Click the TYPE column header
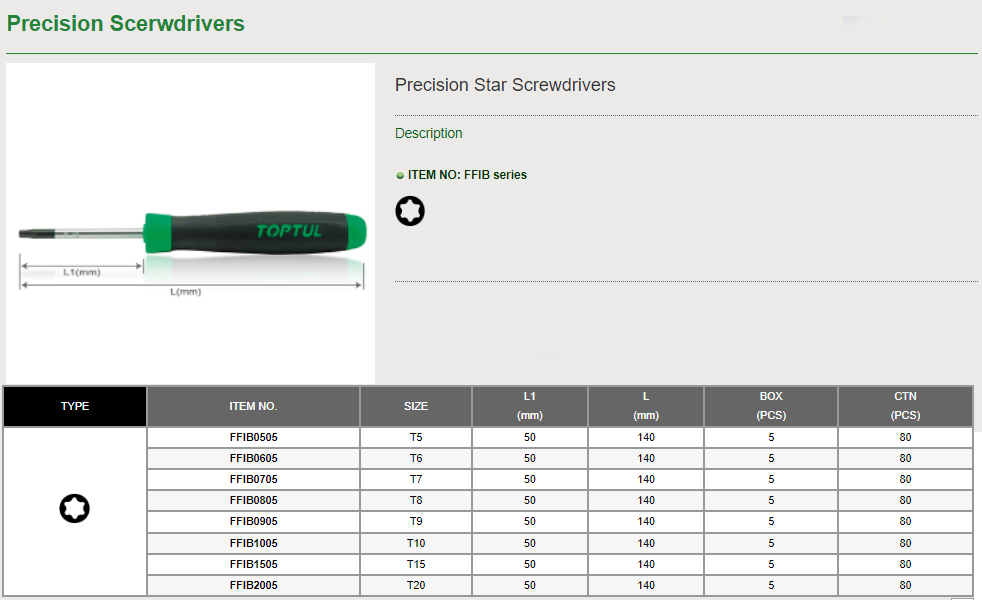The image size is (982, 600). 75,406
